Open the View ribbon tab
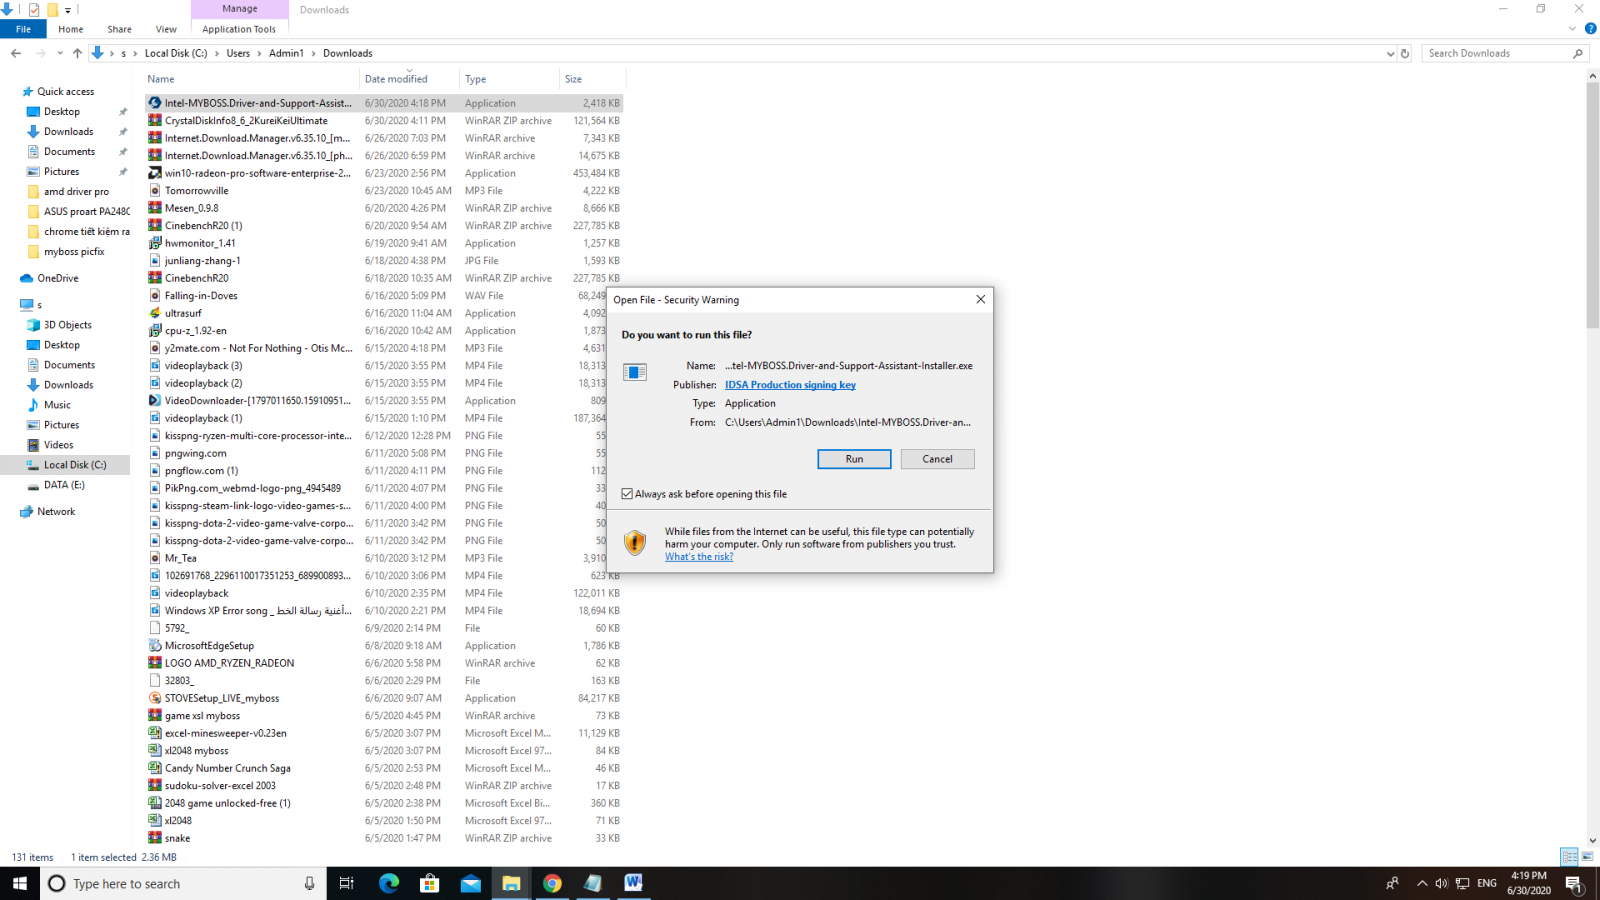Image resolution: width=1600 pixels, height=900 pixels. click(166, 29)
